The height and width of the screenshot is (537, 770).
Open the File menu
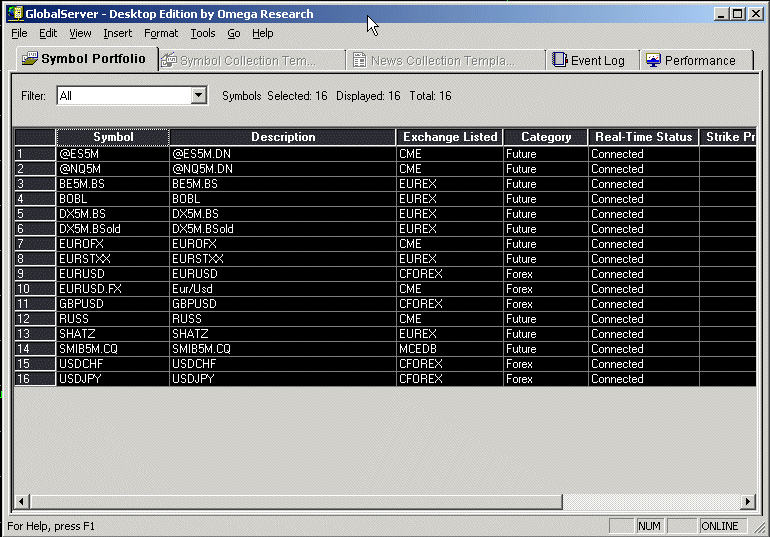[19, 33]
